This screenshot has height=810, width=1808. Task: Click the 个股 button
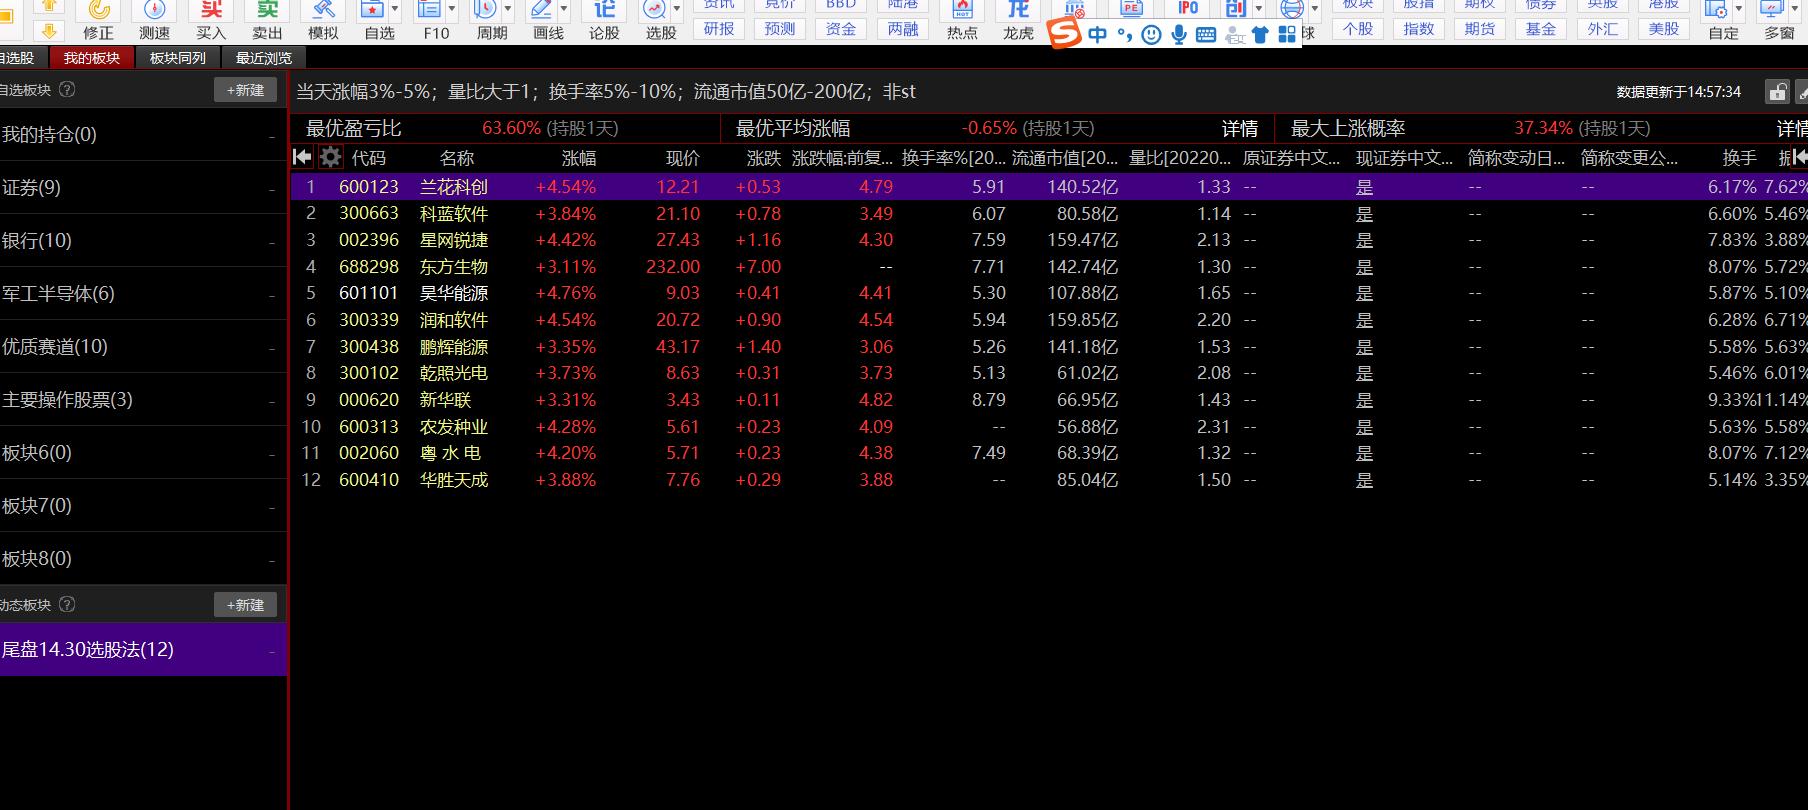pos(1358,28)
